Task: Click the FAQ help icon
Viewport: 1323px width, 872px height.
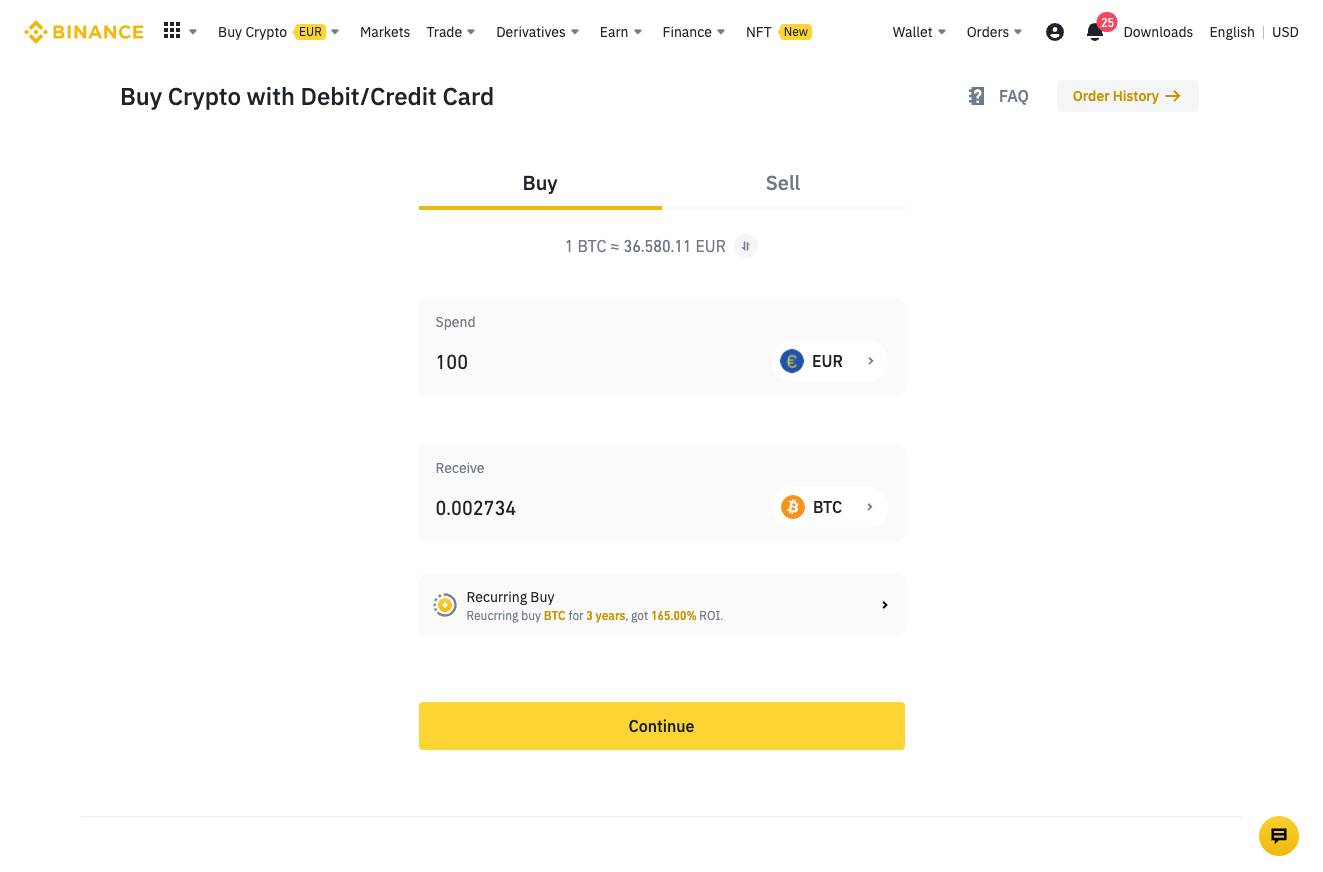Action: [977, 96]
